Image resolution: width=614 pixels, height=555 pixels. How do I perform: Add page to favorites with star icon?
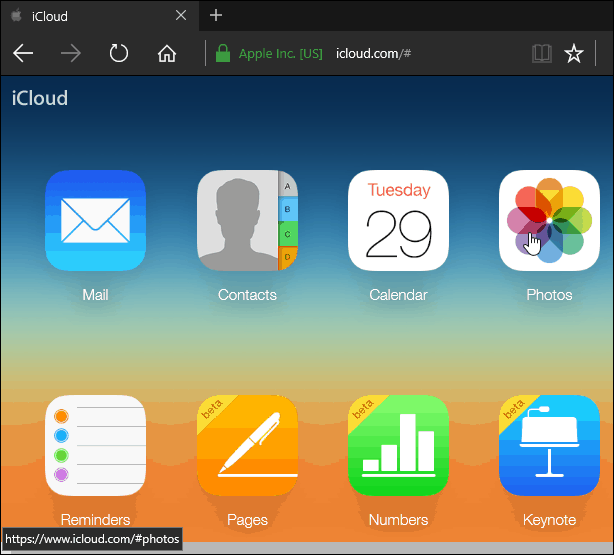coord(574,53)
